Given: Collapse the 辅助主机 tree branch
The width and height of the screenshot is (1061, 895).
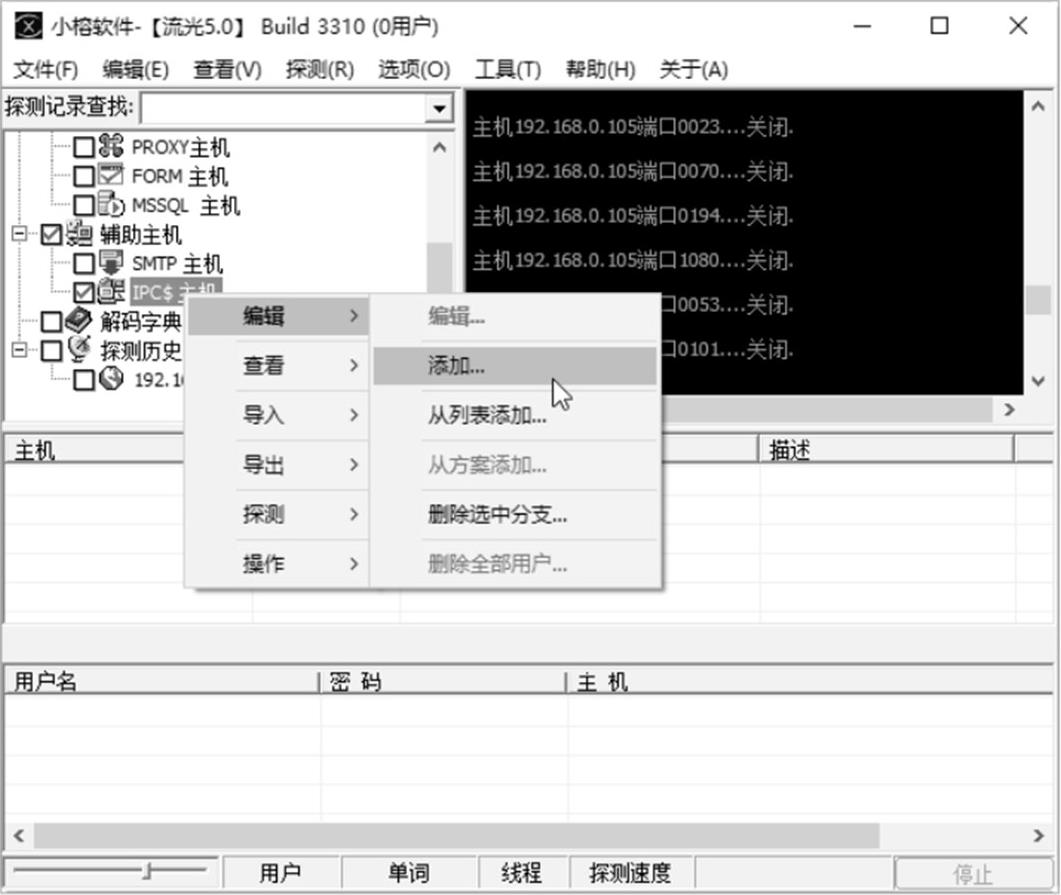Looking at the screenshot, I should 20,234.
